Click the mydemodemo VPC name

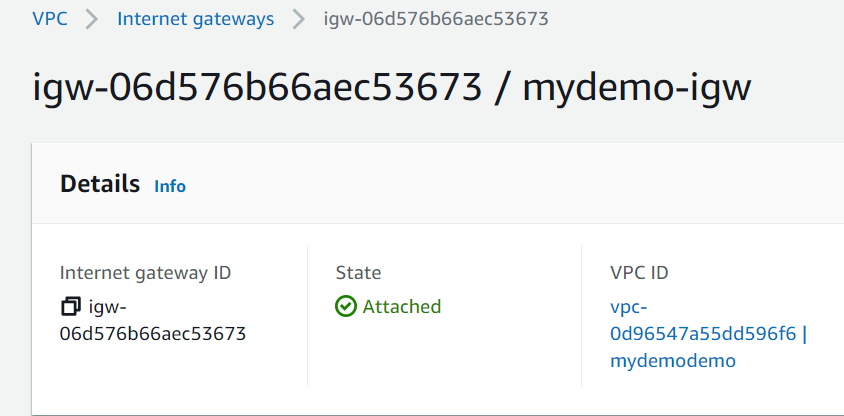click(672, 361)
